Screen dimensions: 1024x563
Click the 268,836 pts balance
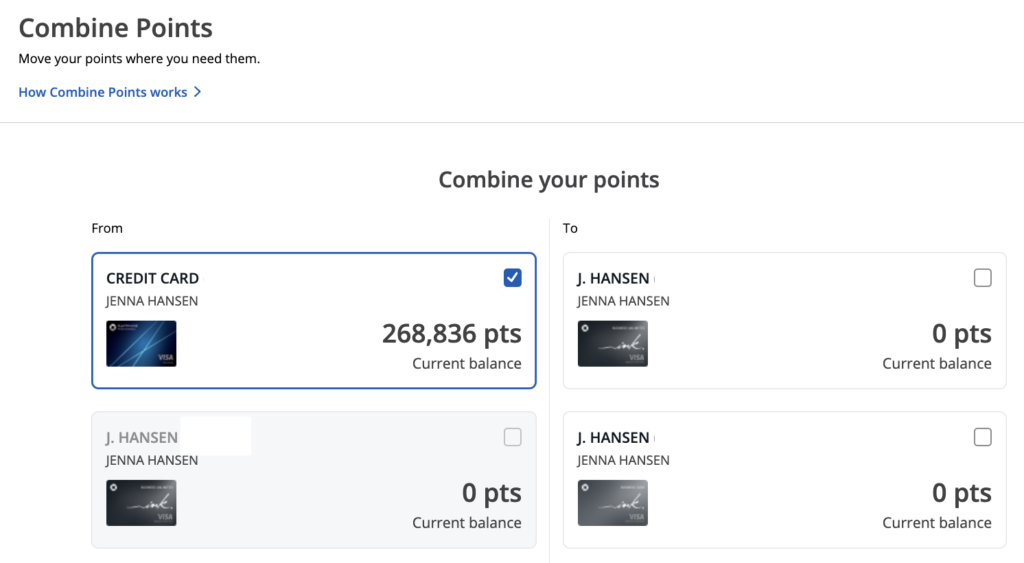[x=451, y=334]
